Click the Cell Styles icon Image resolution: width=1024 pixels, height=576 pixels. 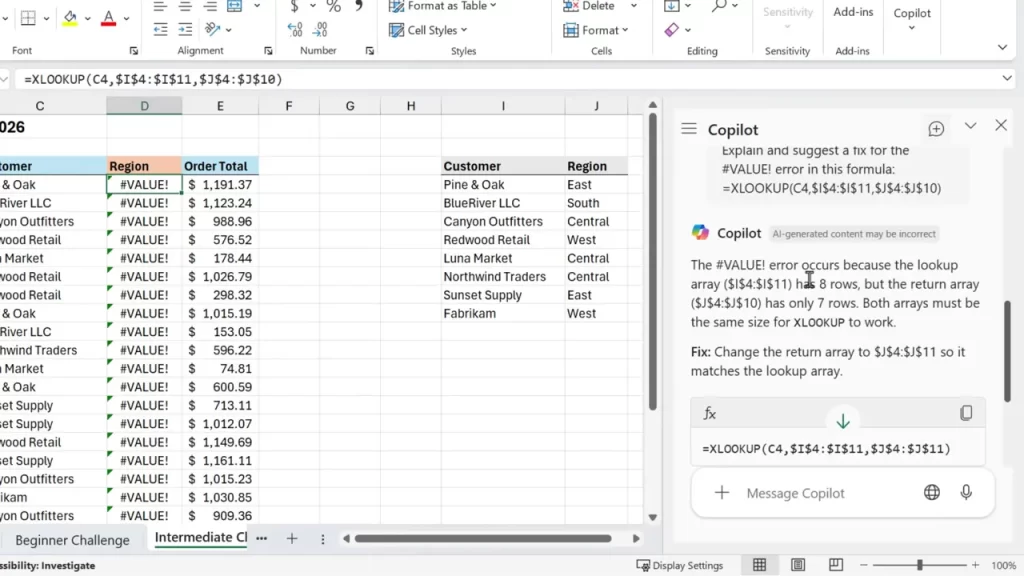[x=398, y=29]
